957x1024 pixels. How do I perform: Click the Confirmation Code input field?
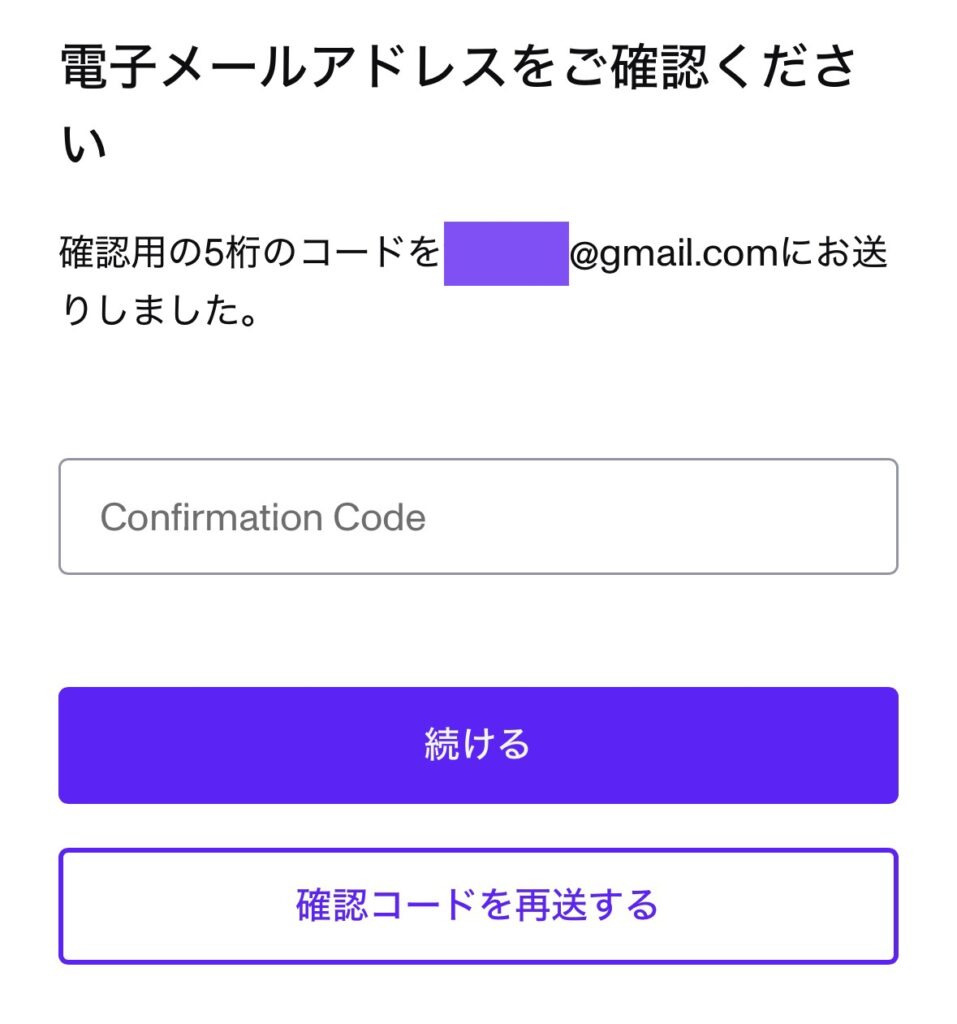(478, 517)
